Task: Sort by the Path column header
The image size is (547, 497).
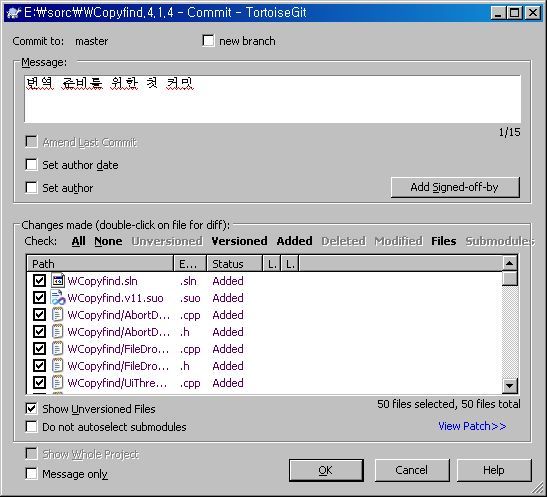Action: pos(100,264)
